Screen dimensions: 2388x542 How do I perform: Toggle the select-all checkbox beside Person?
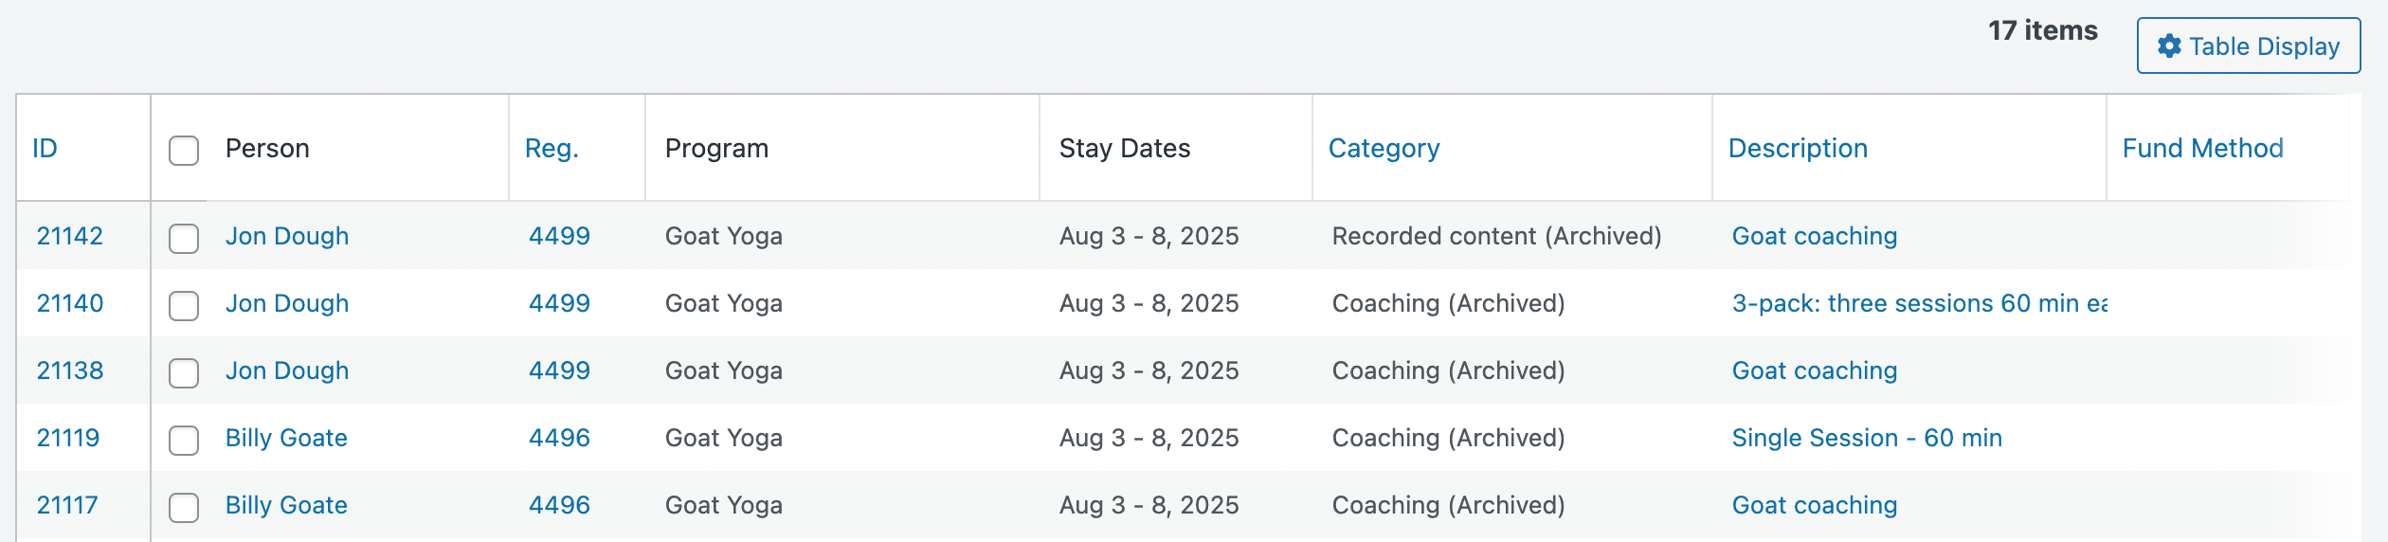184,150
